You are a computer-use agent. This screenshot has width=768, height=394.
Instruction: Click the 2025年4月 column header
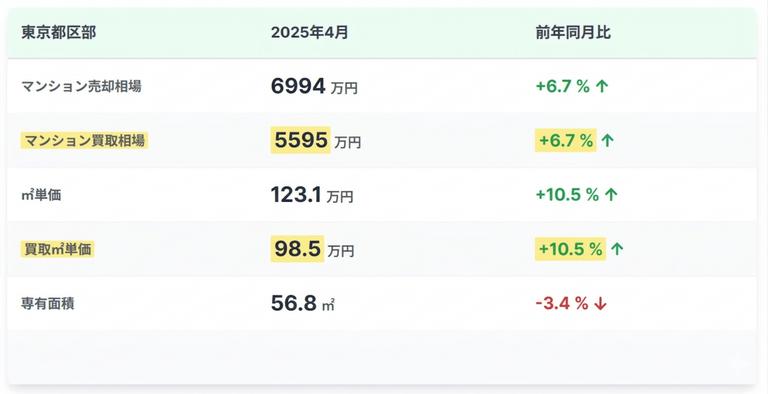(x=309, y=33)
